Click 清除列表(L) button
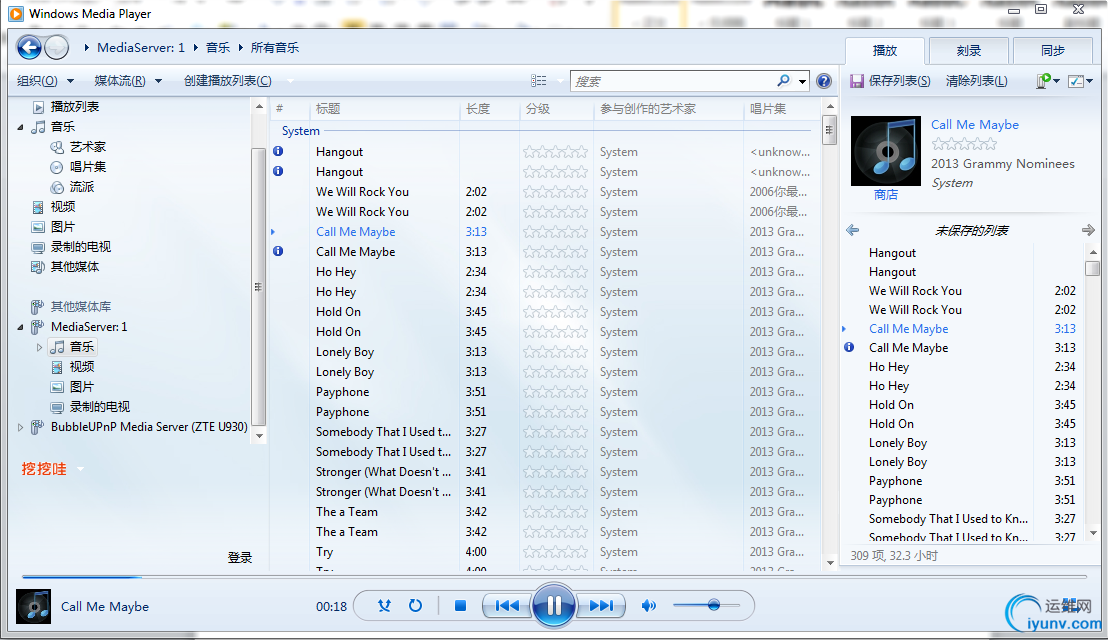The image size is (1108, 640). 977,81
